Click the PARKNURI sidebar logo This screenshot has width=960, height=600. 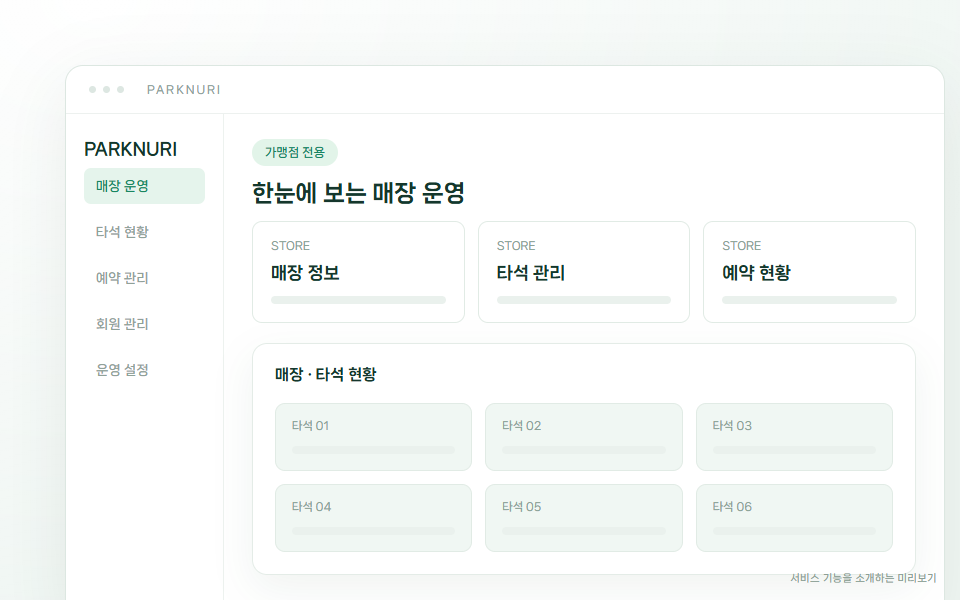coord(130,149)
